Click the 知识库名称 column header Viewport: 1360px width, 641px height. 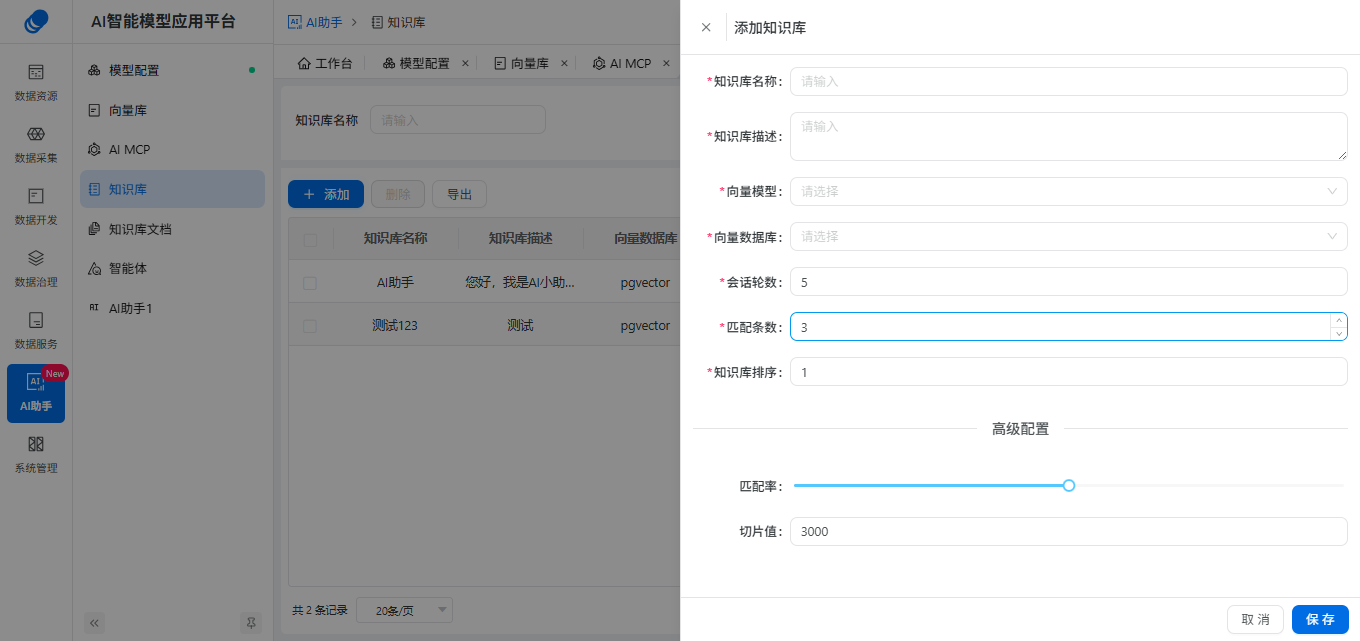[x=395, y=239]
